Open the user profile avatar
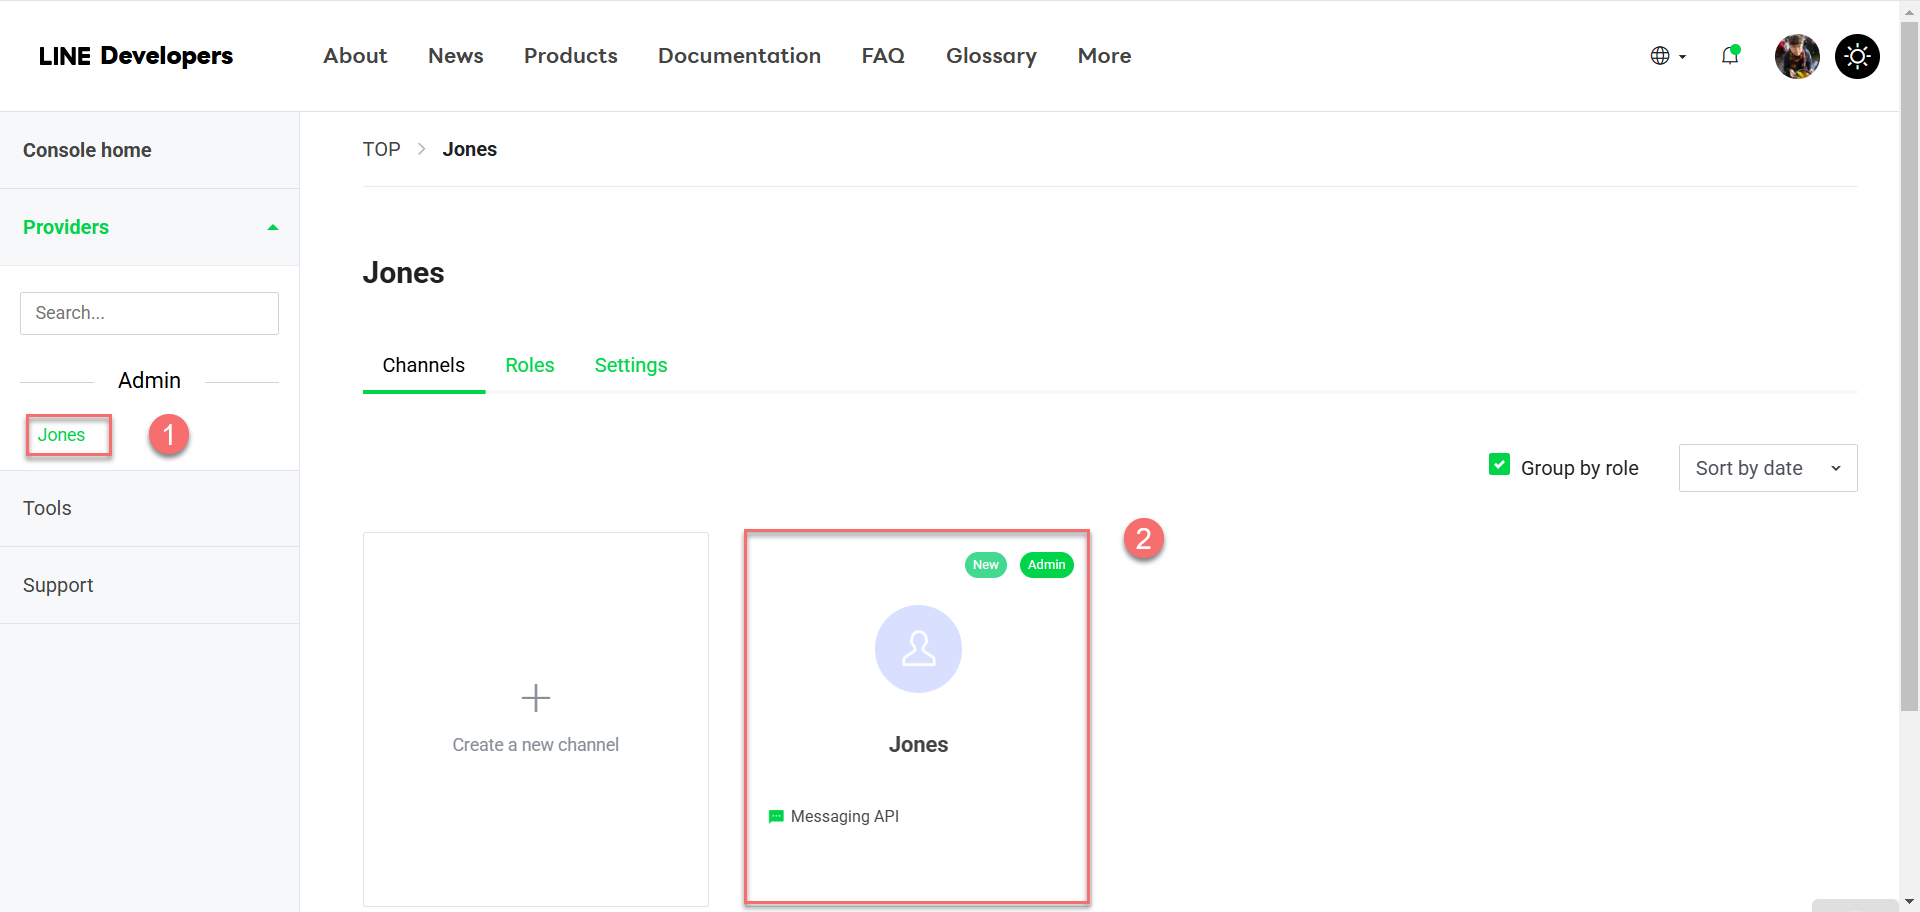 point(1796,56)
